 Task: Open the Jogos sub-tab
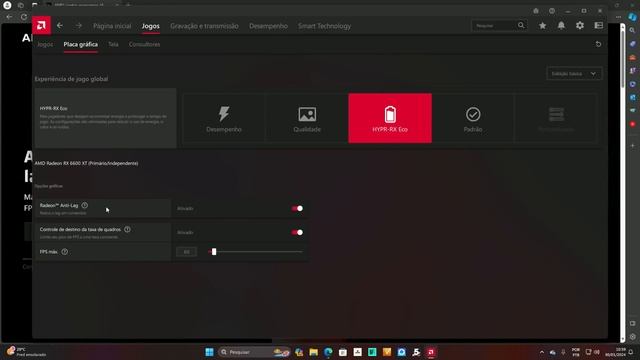coord(45,44)
